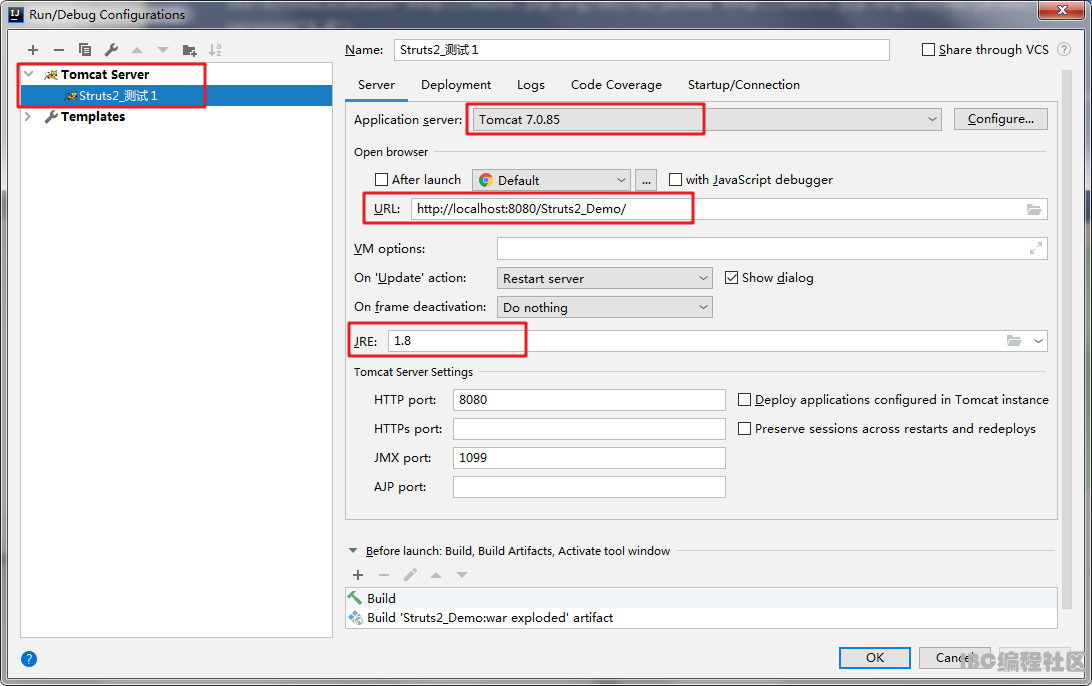Browse for URL using folder icon
The image size is (1092, 686).
pos(1034,209)
